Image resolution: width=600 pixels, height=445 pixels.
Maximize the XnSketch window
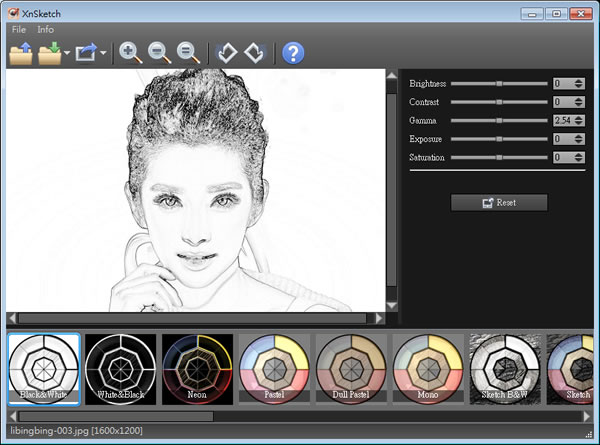pyautogui.click(x=556, y=14)
